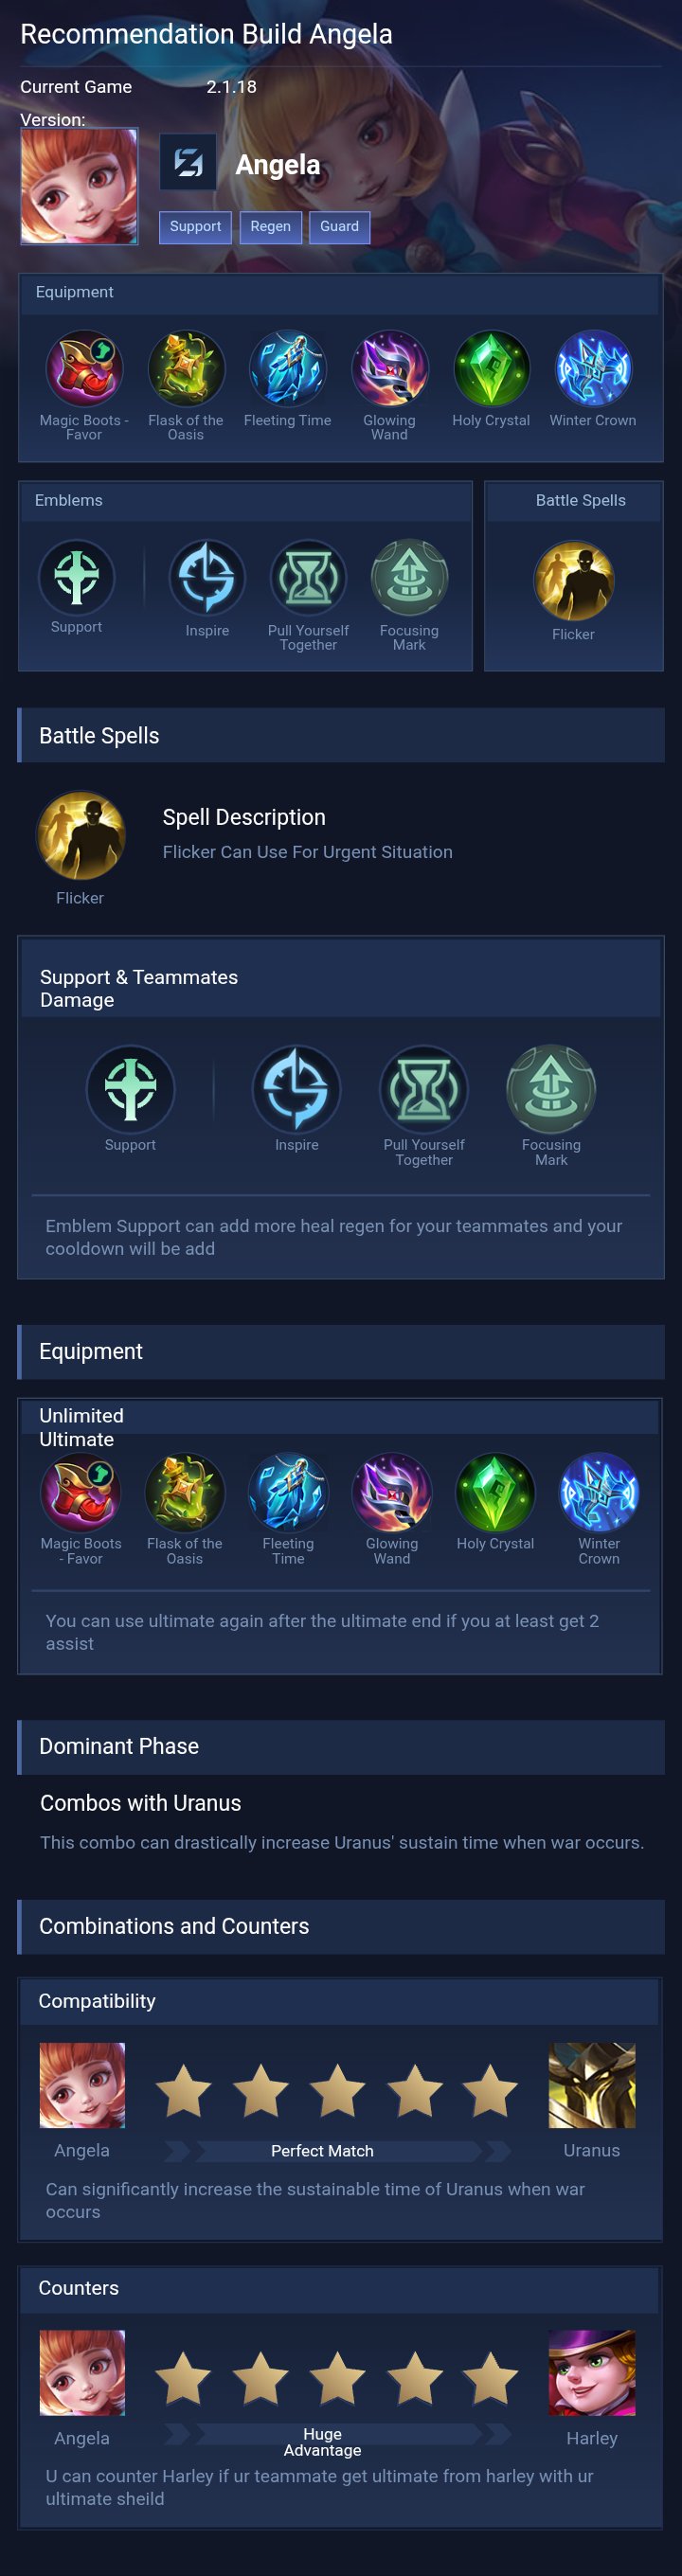Click the mage role icon beside Angela's name
Screen dimensions: 682x2576
[x=188, y=162]
